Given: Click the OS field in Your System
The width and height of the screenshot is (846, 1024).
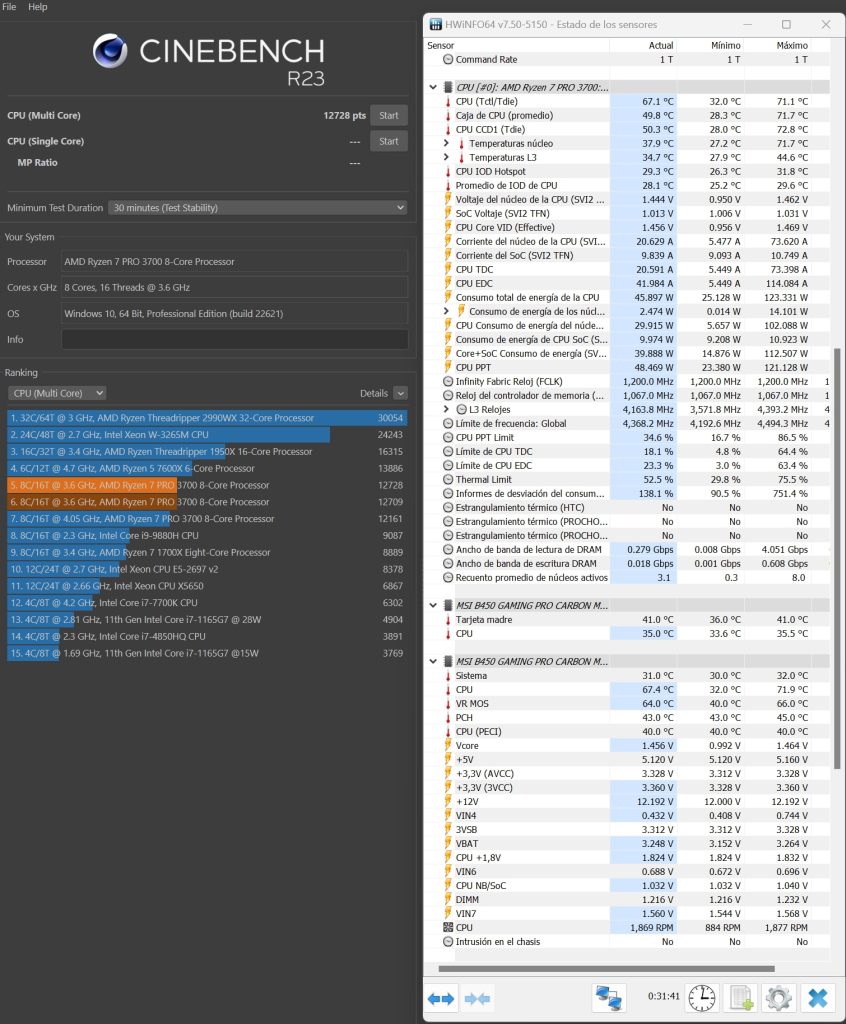Looking at the screenshot, I should (235, 313).
